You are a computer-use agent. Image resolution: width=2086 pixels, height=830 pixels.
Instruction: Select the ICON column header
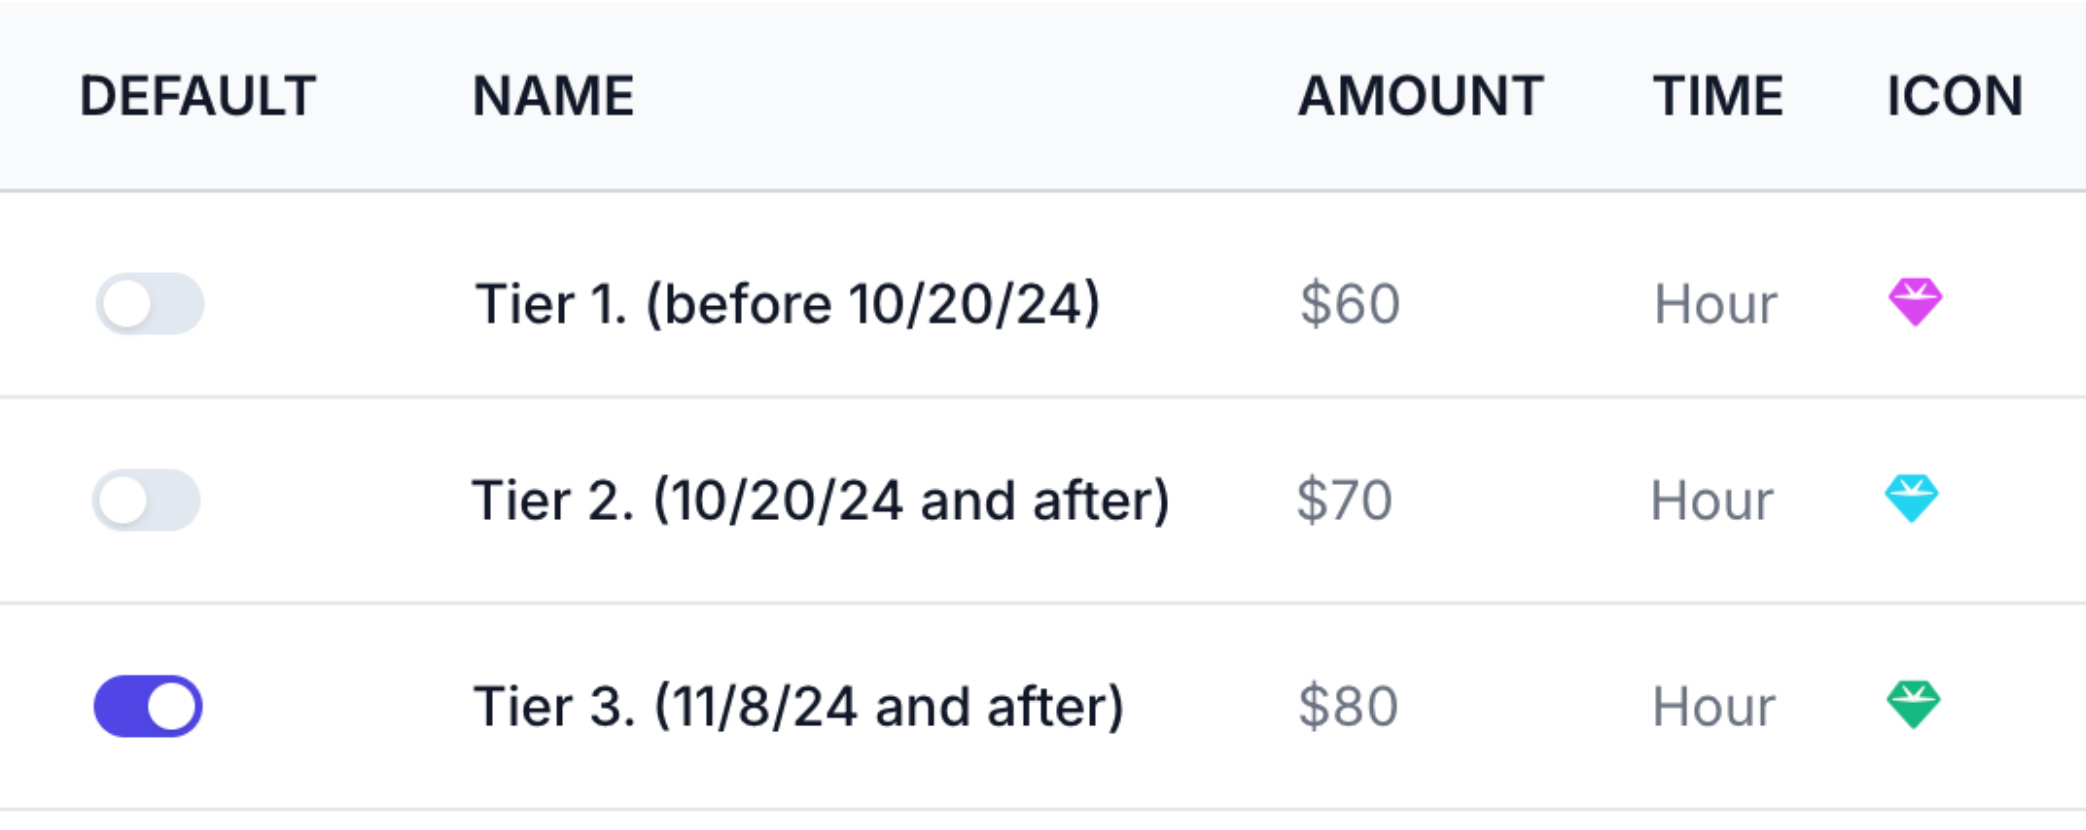coord(1954,96)
